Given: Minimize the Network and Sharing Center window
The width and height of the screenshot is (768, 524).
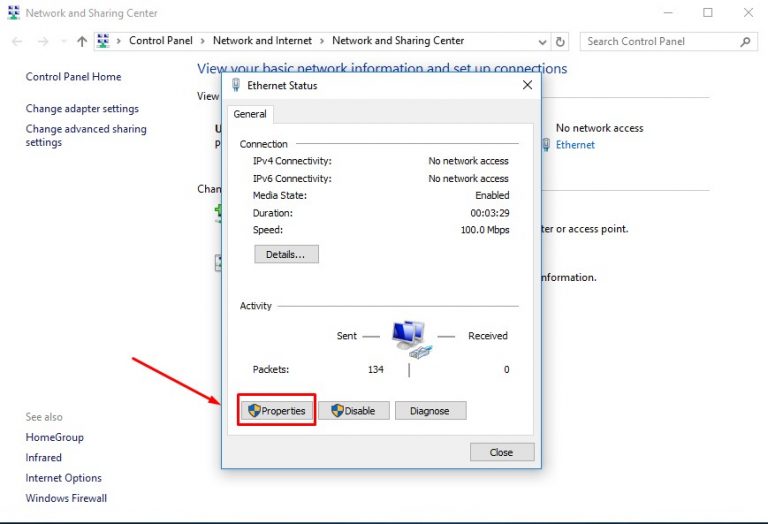Looking at the screenshot, I should click(x=669, y=13).
